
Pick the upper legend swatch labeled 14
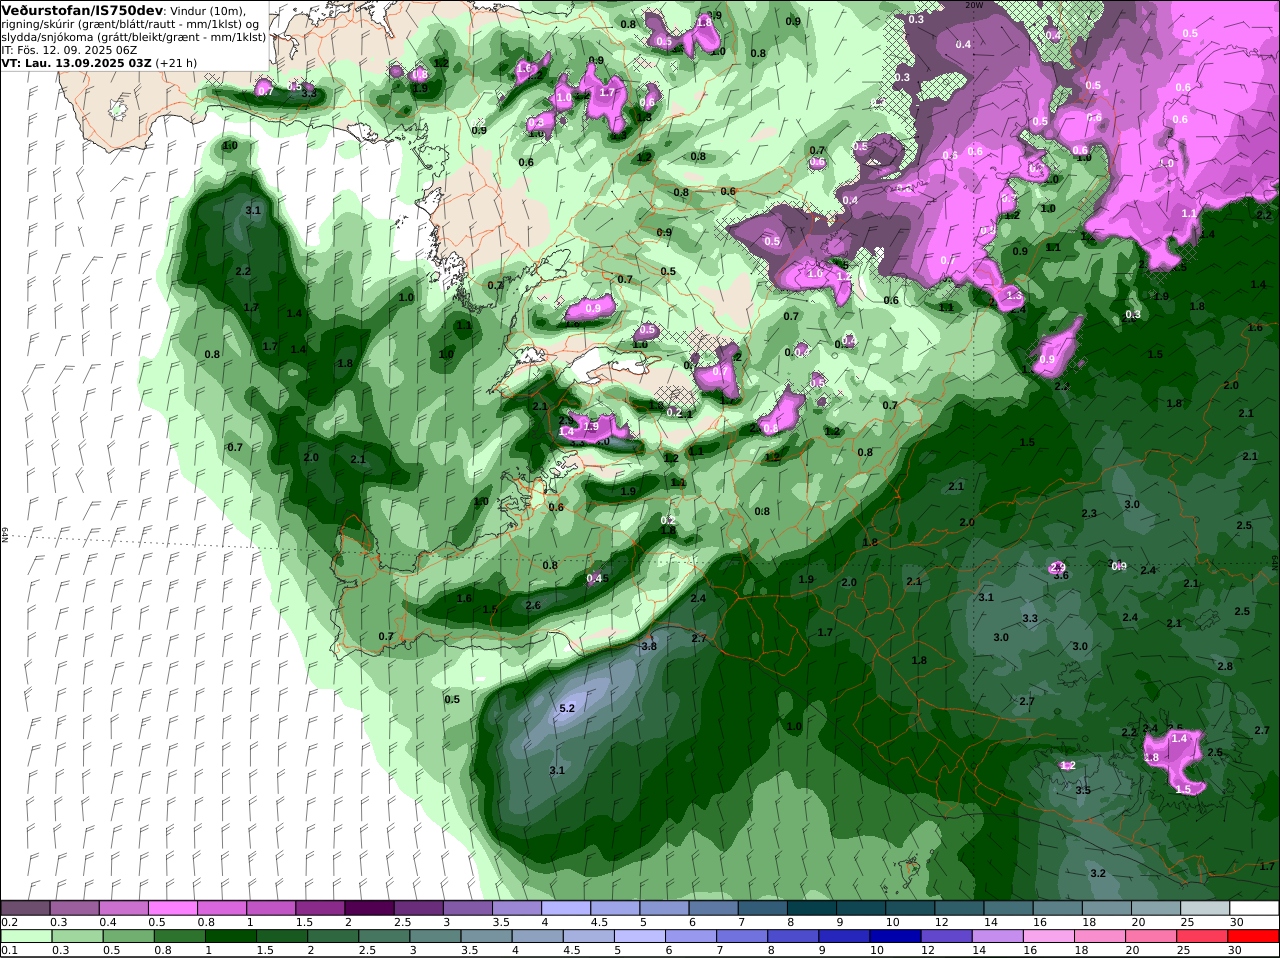tap(1009, 908)
